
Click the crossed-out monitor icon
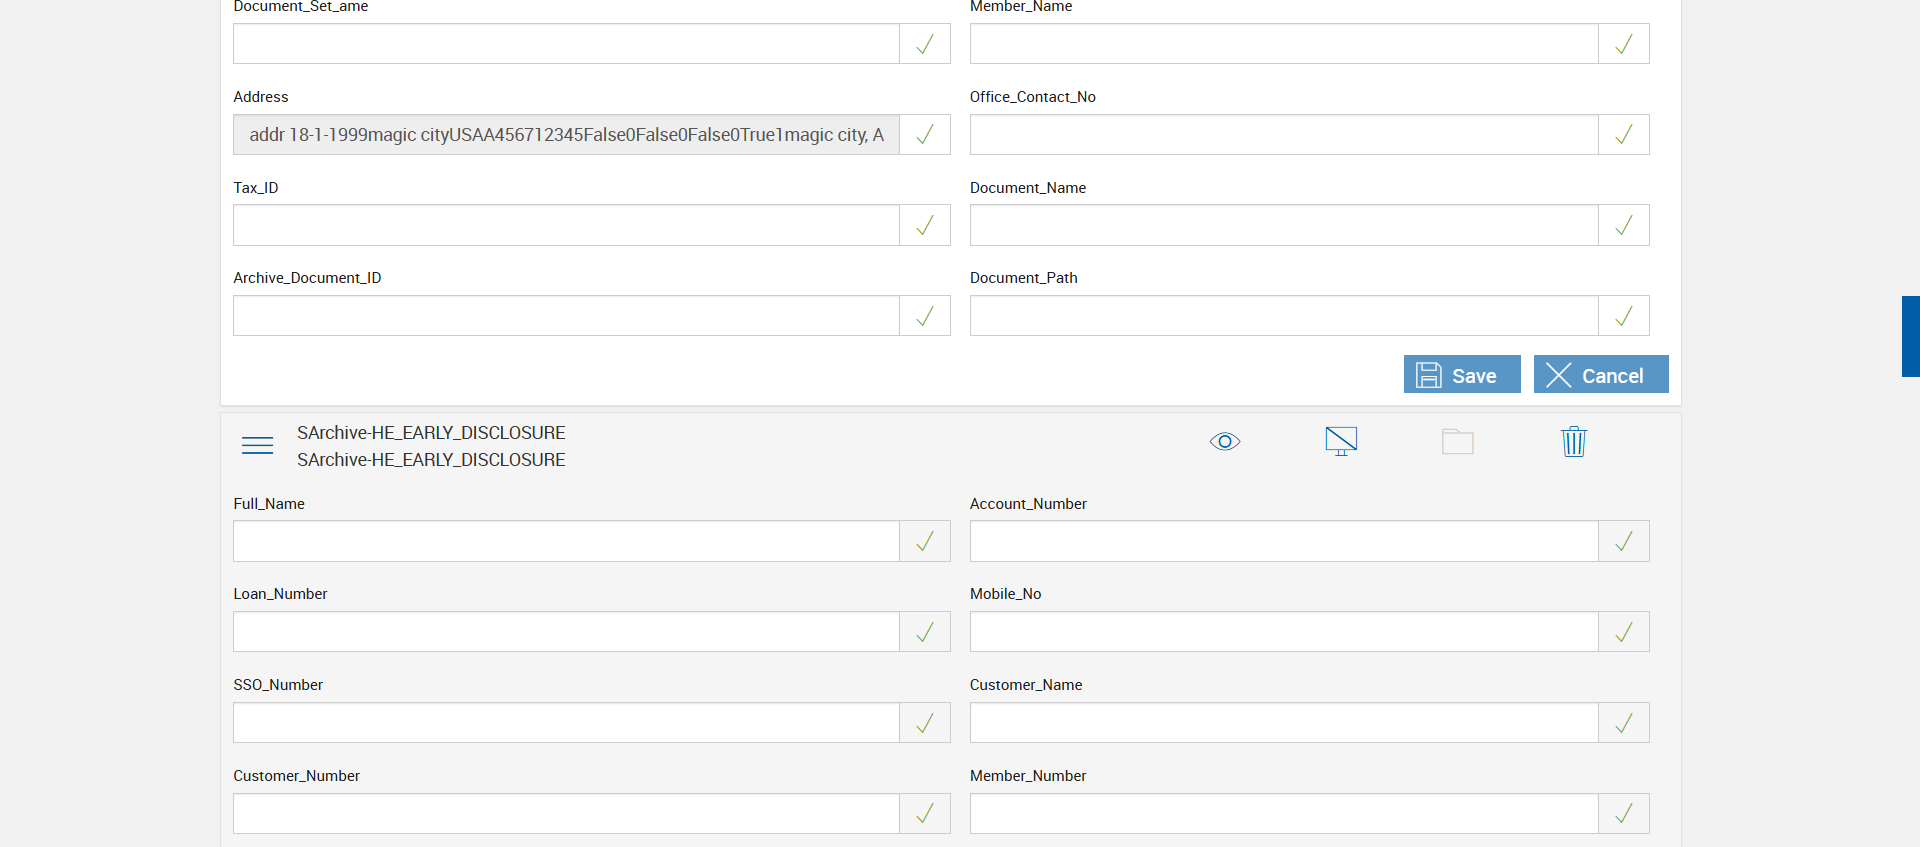[1341, 441]
